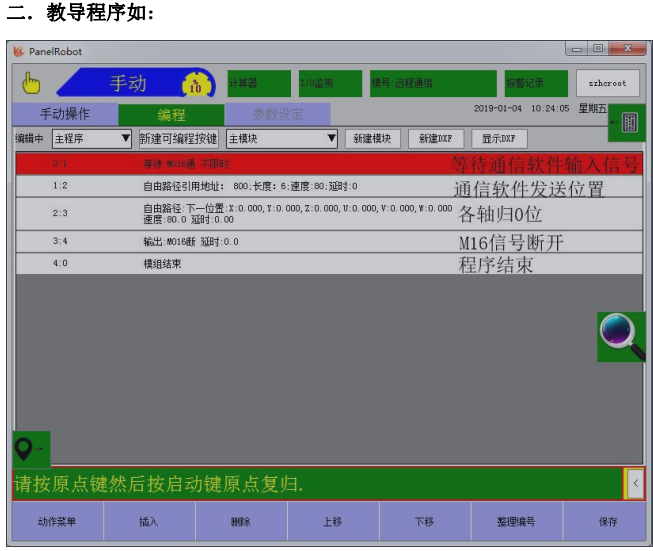
Task: Click the 新建DXF button
Action: pyautogui.click(x=435, y=139)
